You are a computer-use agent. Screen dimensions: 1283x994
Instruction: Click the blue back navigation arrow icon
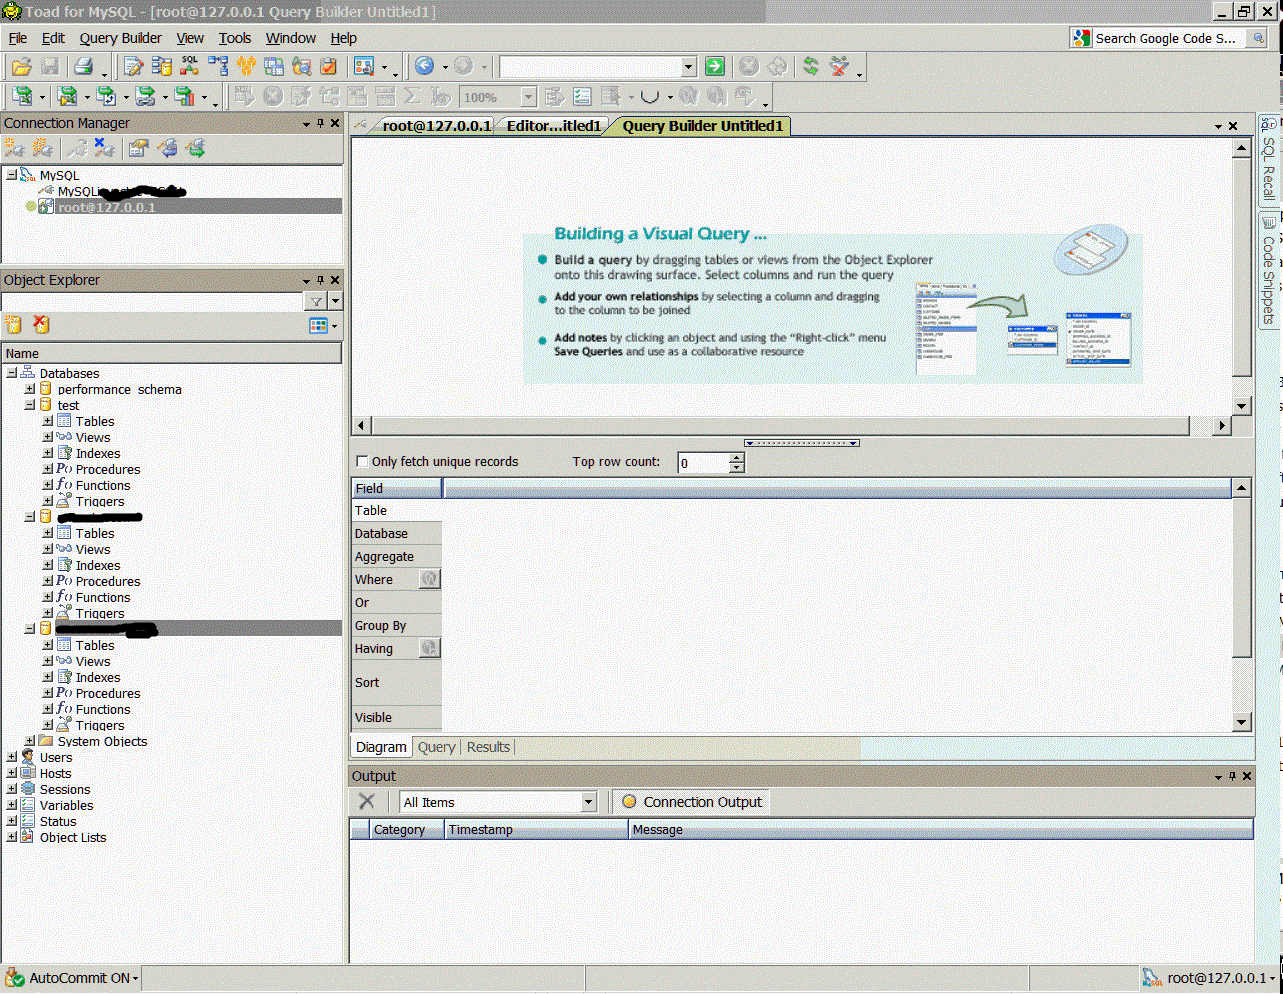pos(425,66)
